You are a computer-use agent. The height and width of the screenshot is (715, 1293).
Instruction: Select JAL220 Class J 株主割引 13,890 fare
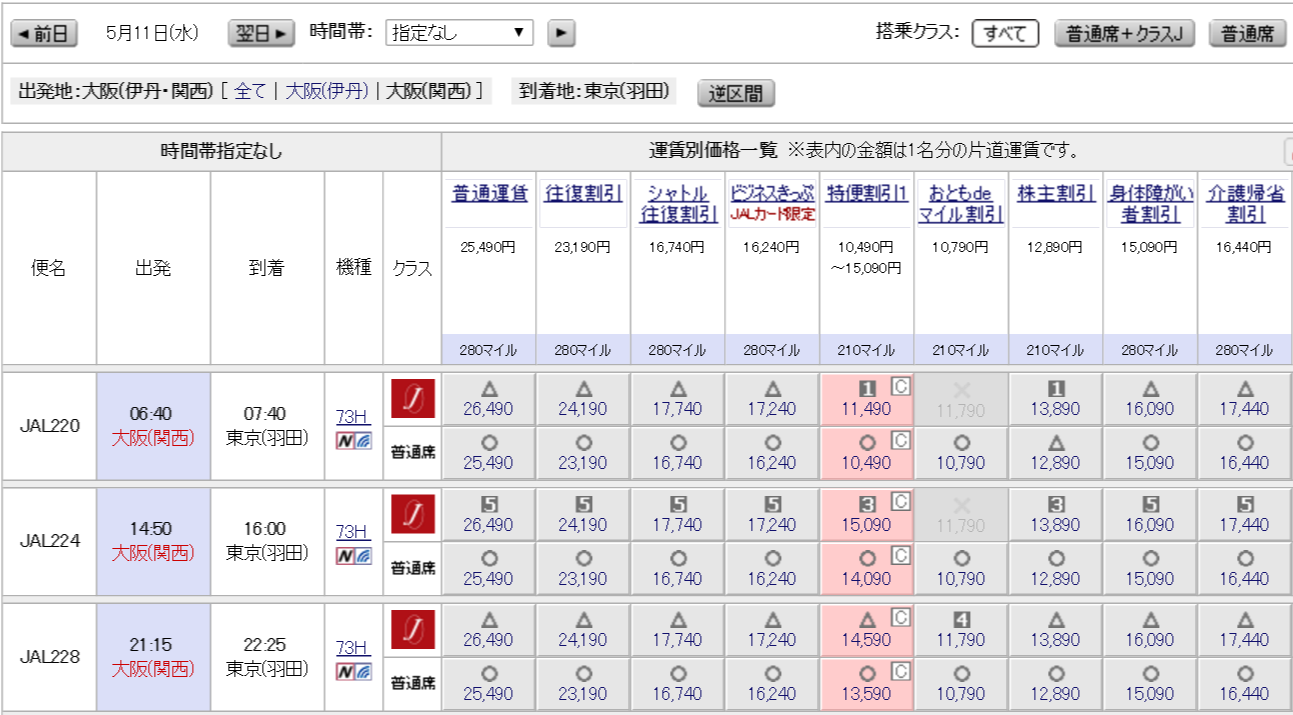[1056, 398]
